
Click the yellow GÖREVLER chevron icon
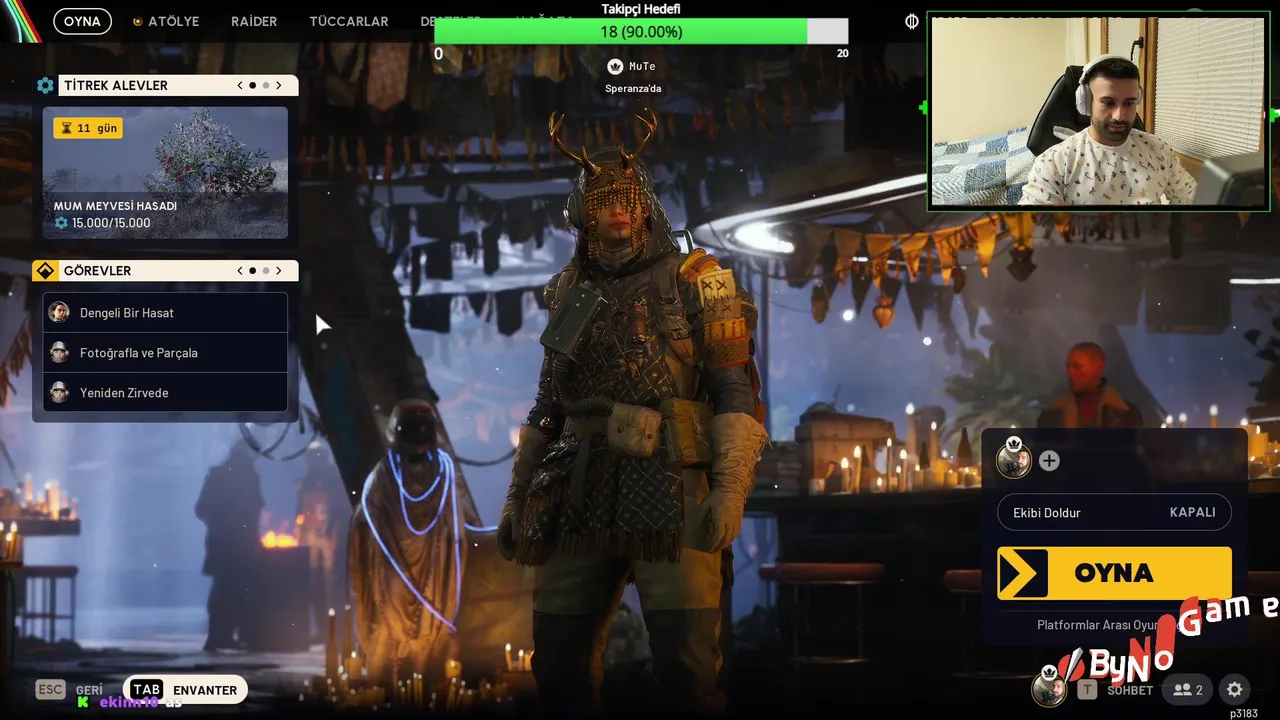[x=45, y=271]
